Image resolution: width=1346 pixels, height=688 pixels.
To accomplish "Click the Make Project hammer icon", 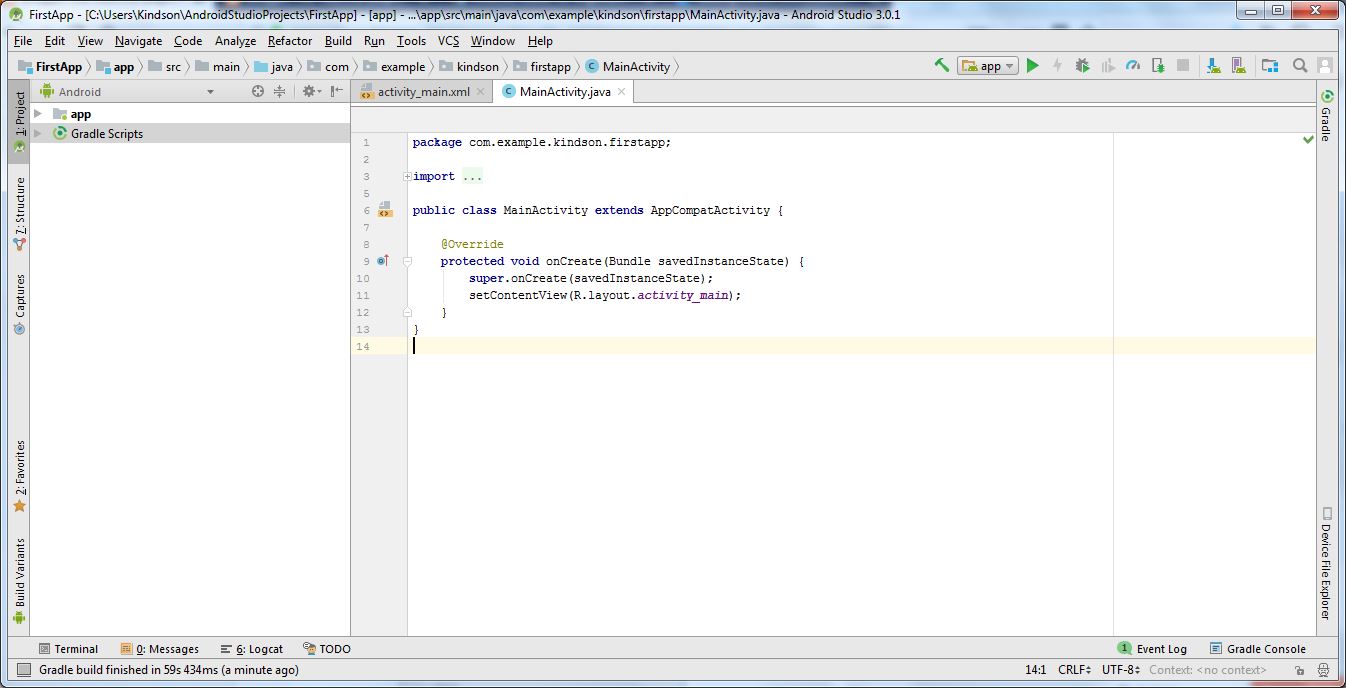I will coord(941,64).
